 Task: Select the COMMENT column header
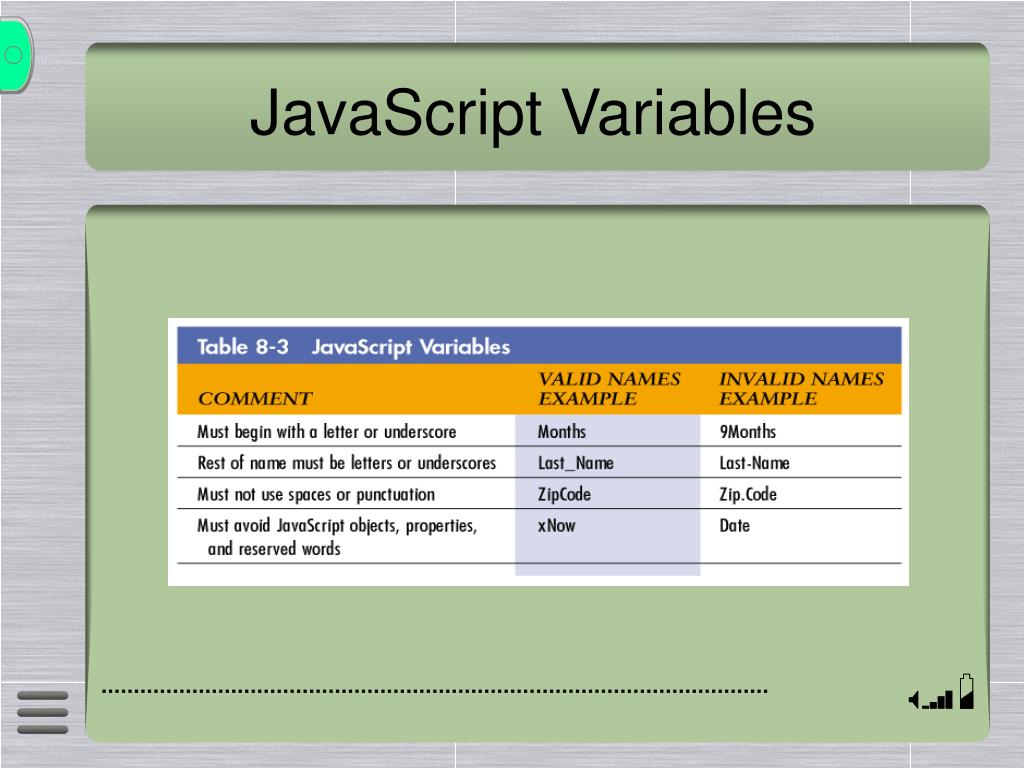[x=255, y=398]
